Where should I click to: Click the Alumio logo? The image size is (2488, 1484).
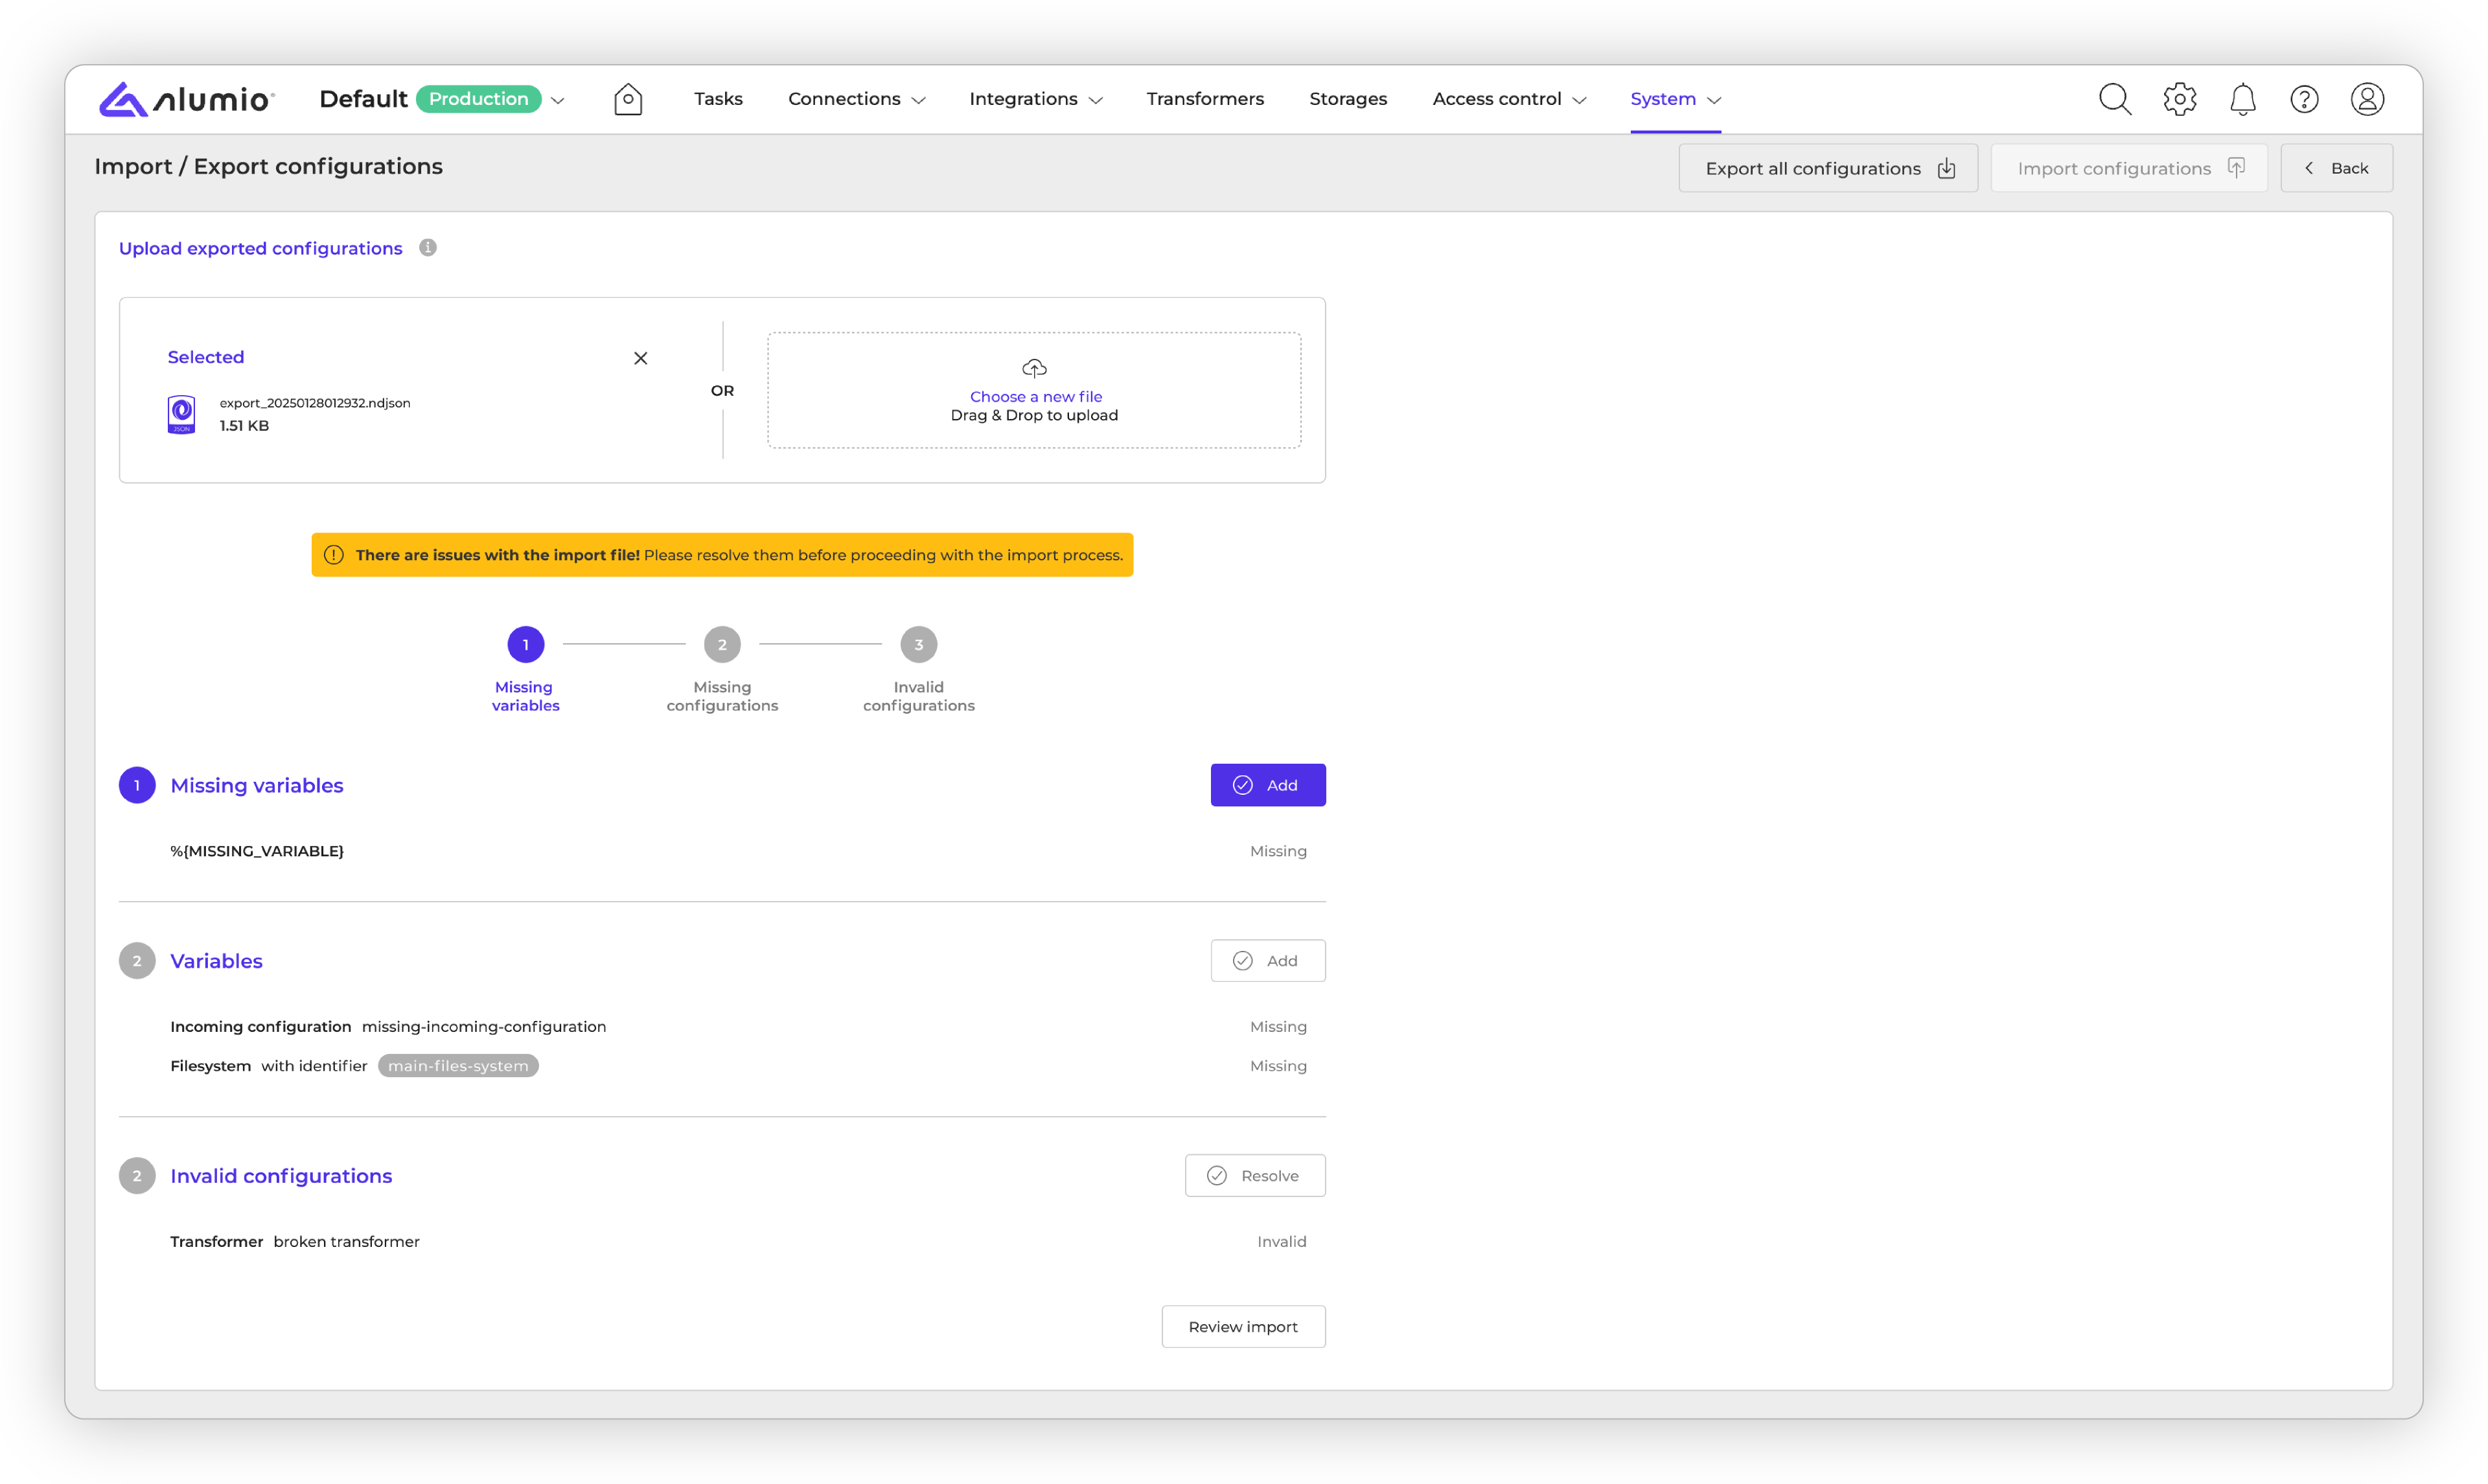[186, 99]
